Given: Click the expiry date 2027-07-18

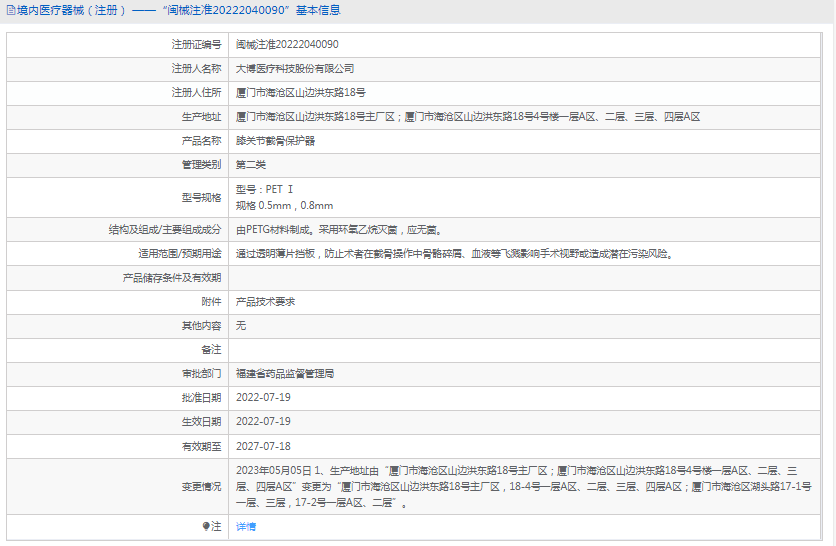Looking at the screenshot, I should pos(263,446).
